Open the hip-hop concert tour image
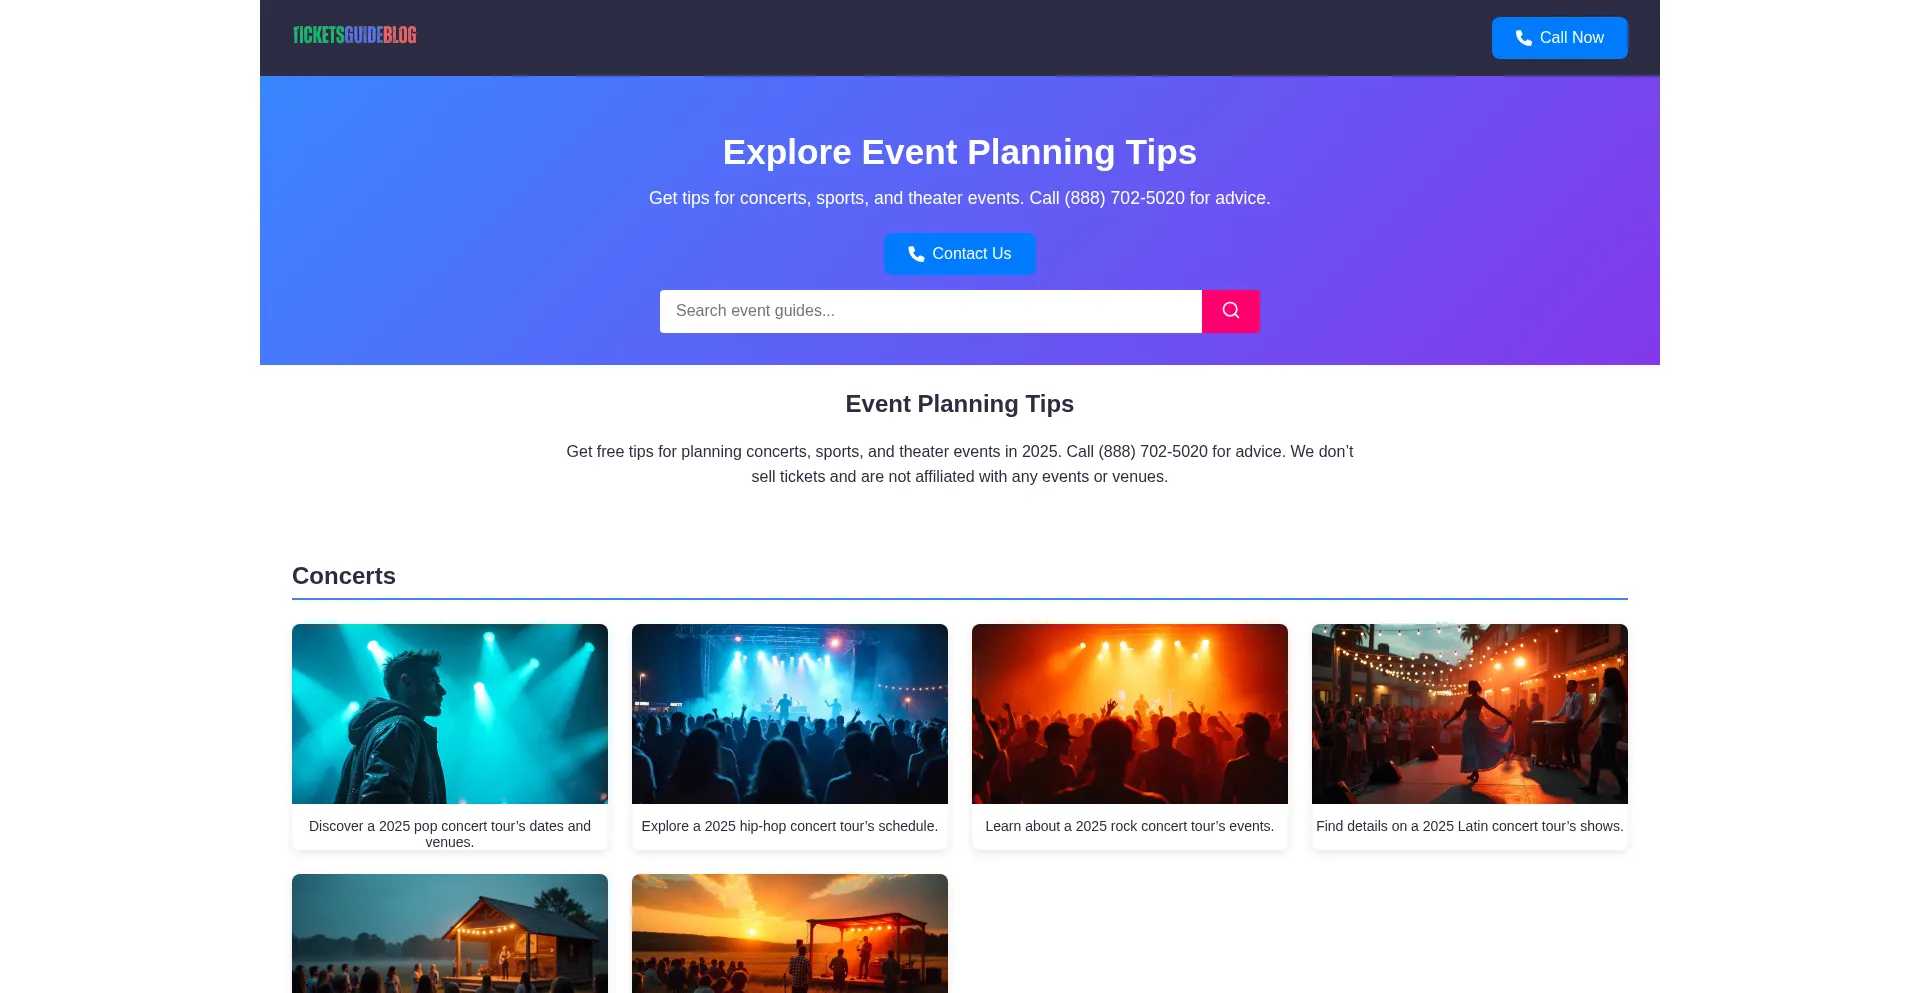The height and width of the screenshot is (993, 1920). [x=790, y=714]
